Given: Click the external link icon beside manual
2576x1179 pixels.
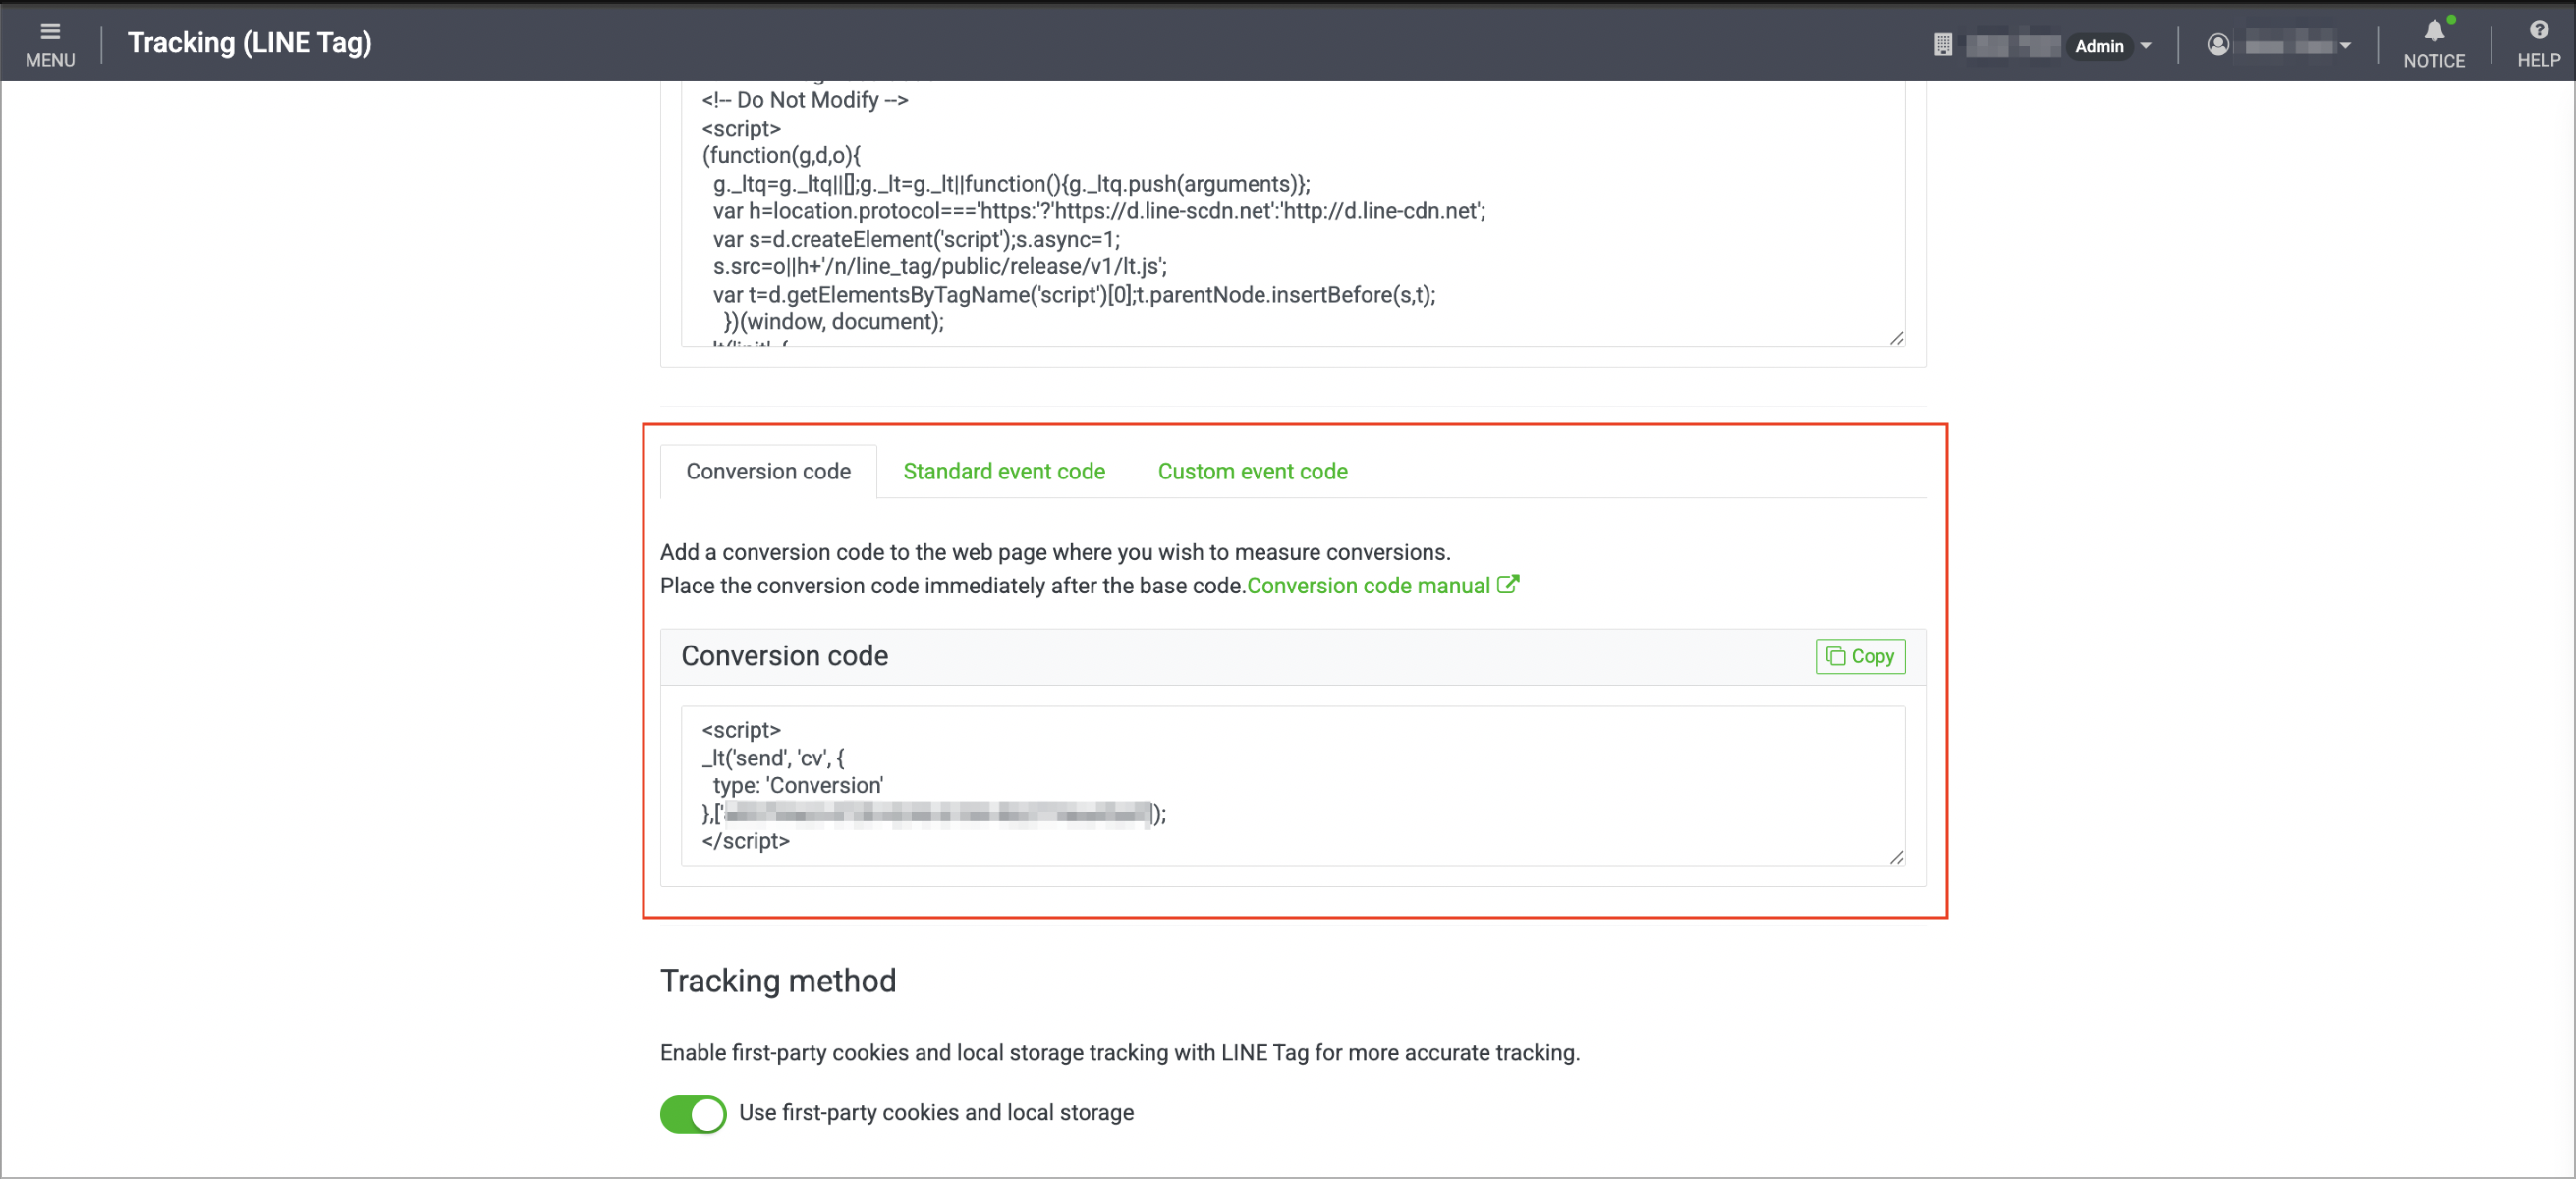Looking at the screenshot, I should 1508,585.
